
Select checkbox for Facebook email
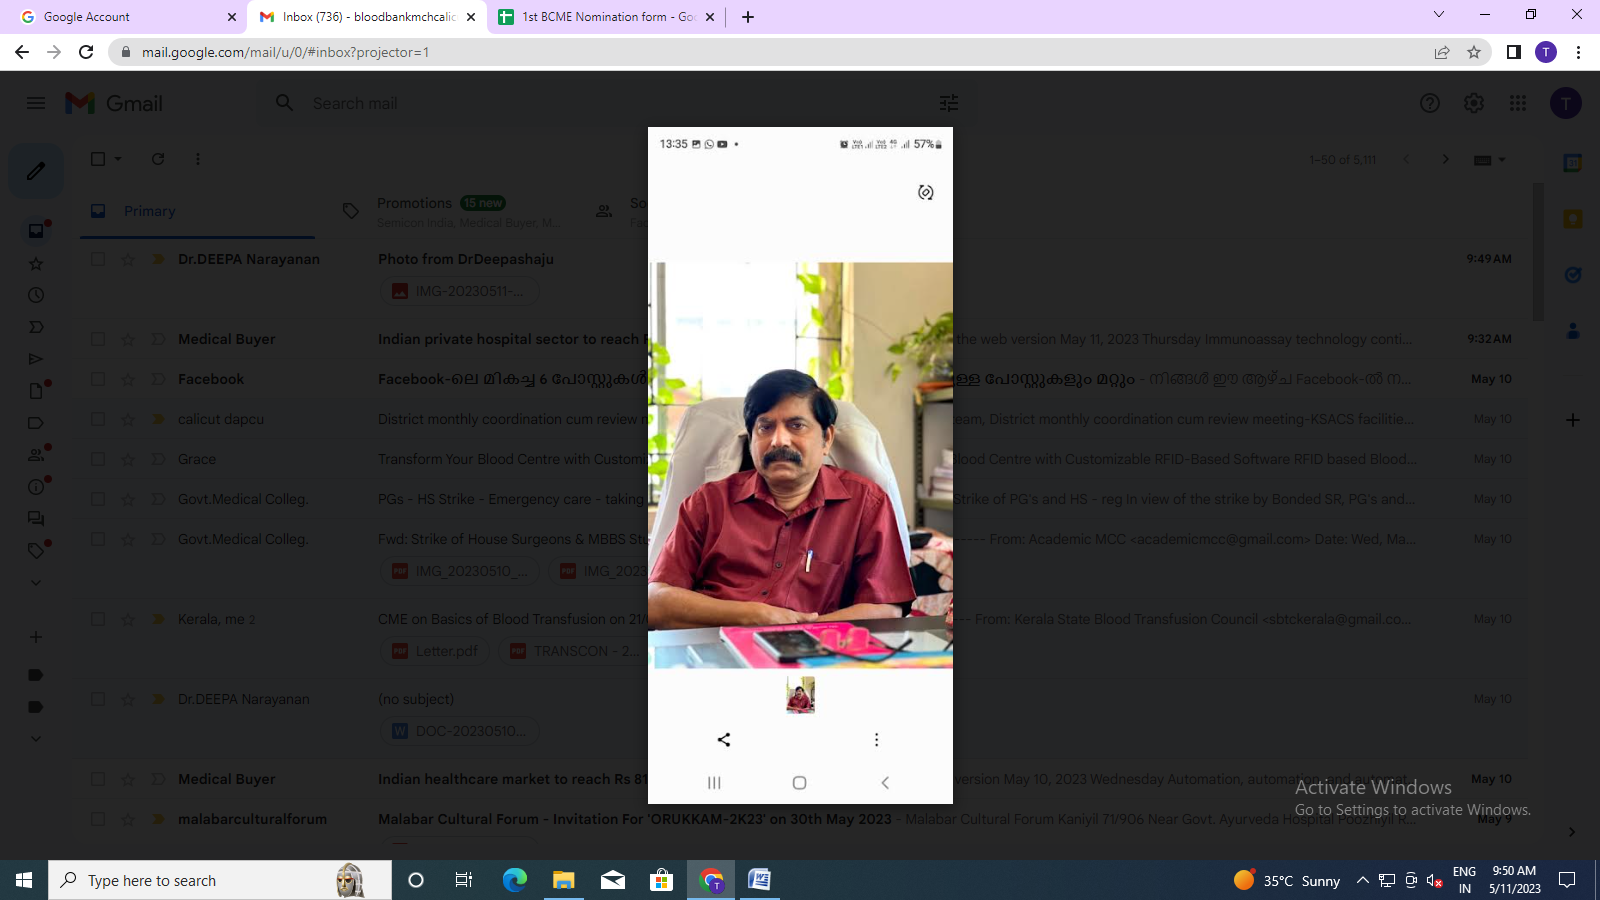[98, 379]
